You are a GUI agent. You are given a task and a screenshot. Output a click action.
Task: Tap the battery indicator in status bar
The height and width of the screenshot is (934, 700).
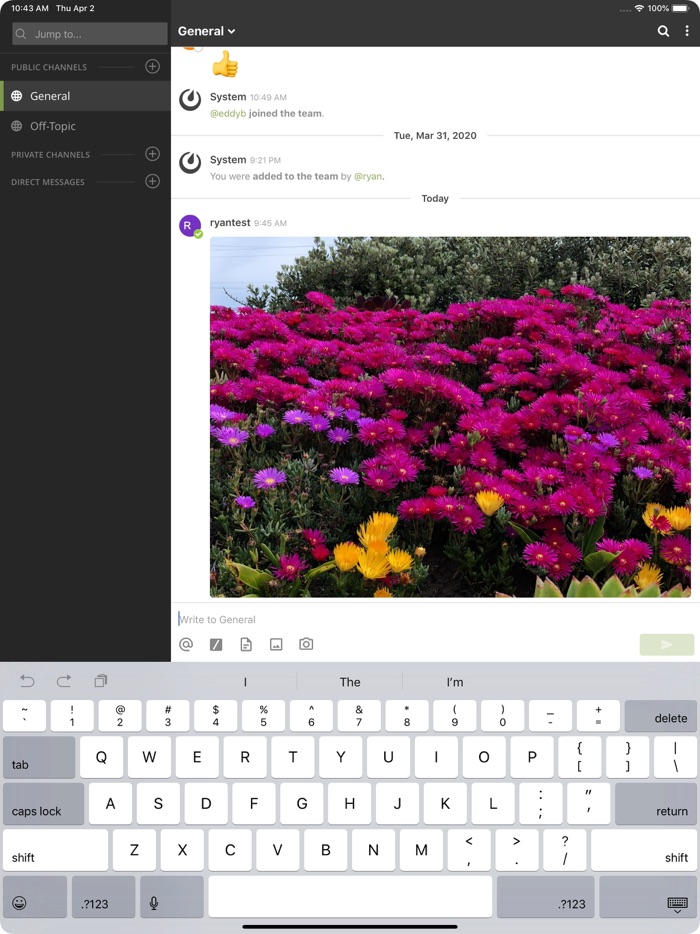(680, 8)
